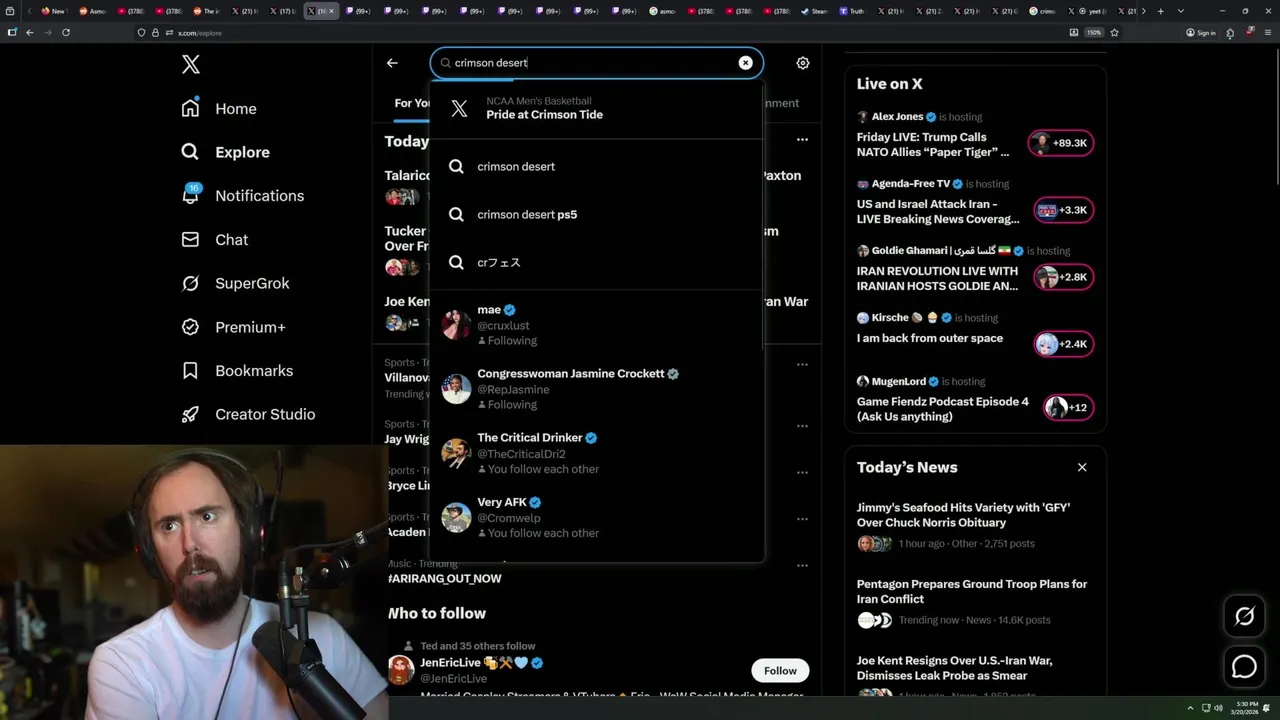This screenshot has height=720, width=1280.
Task: Open Jimmy's Seafood Chuck Norris news story
Action: coord(963,515)
